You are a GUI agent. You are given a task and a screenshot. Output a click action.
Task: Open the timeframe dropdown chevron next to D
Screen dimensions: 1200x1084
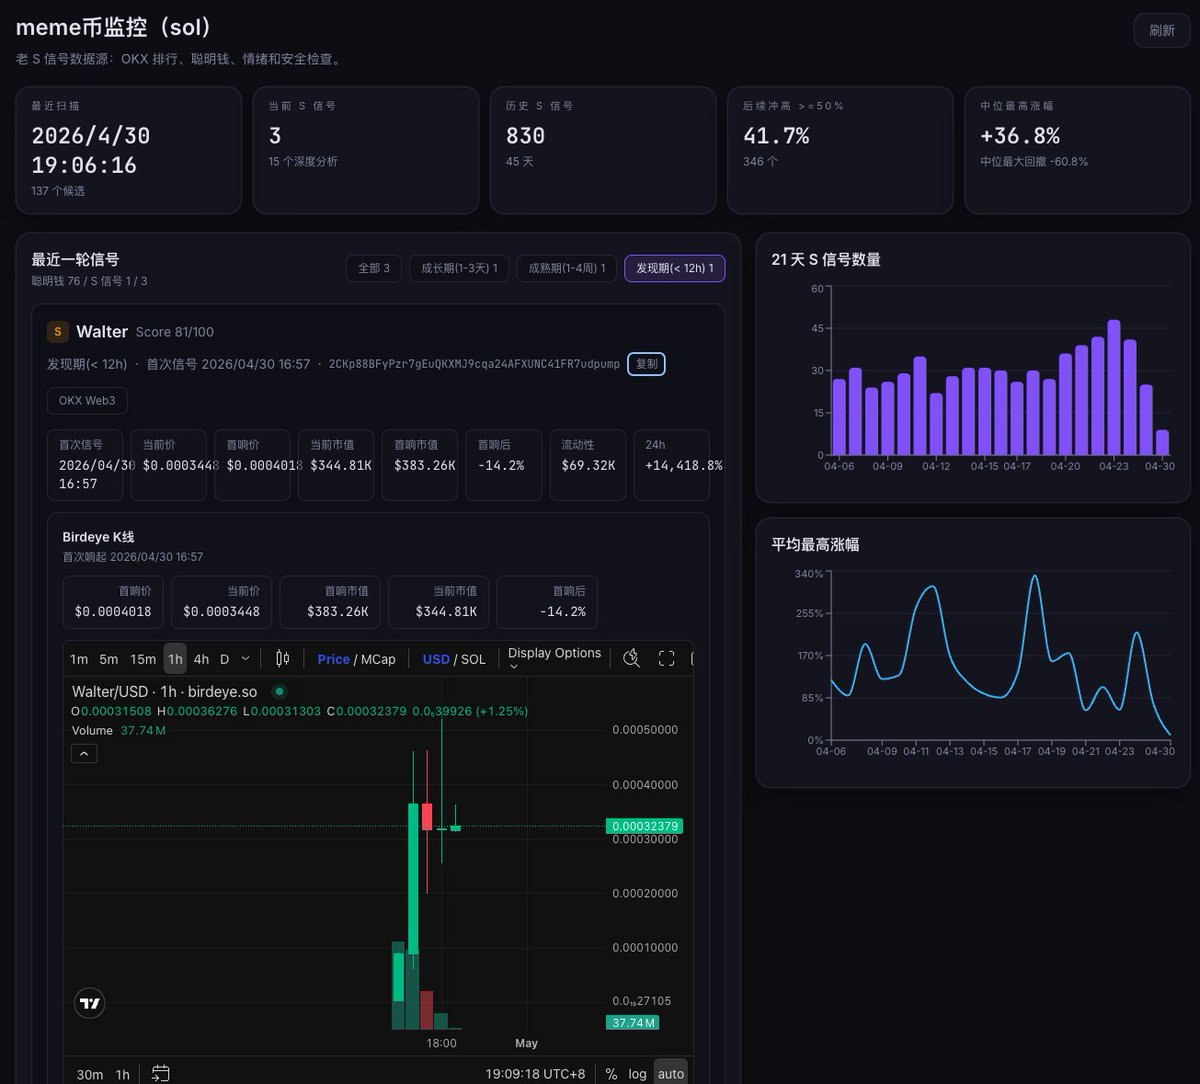pyautogui.click(x=246, y=659)
